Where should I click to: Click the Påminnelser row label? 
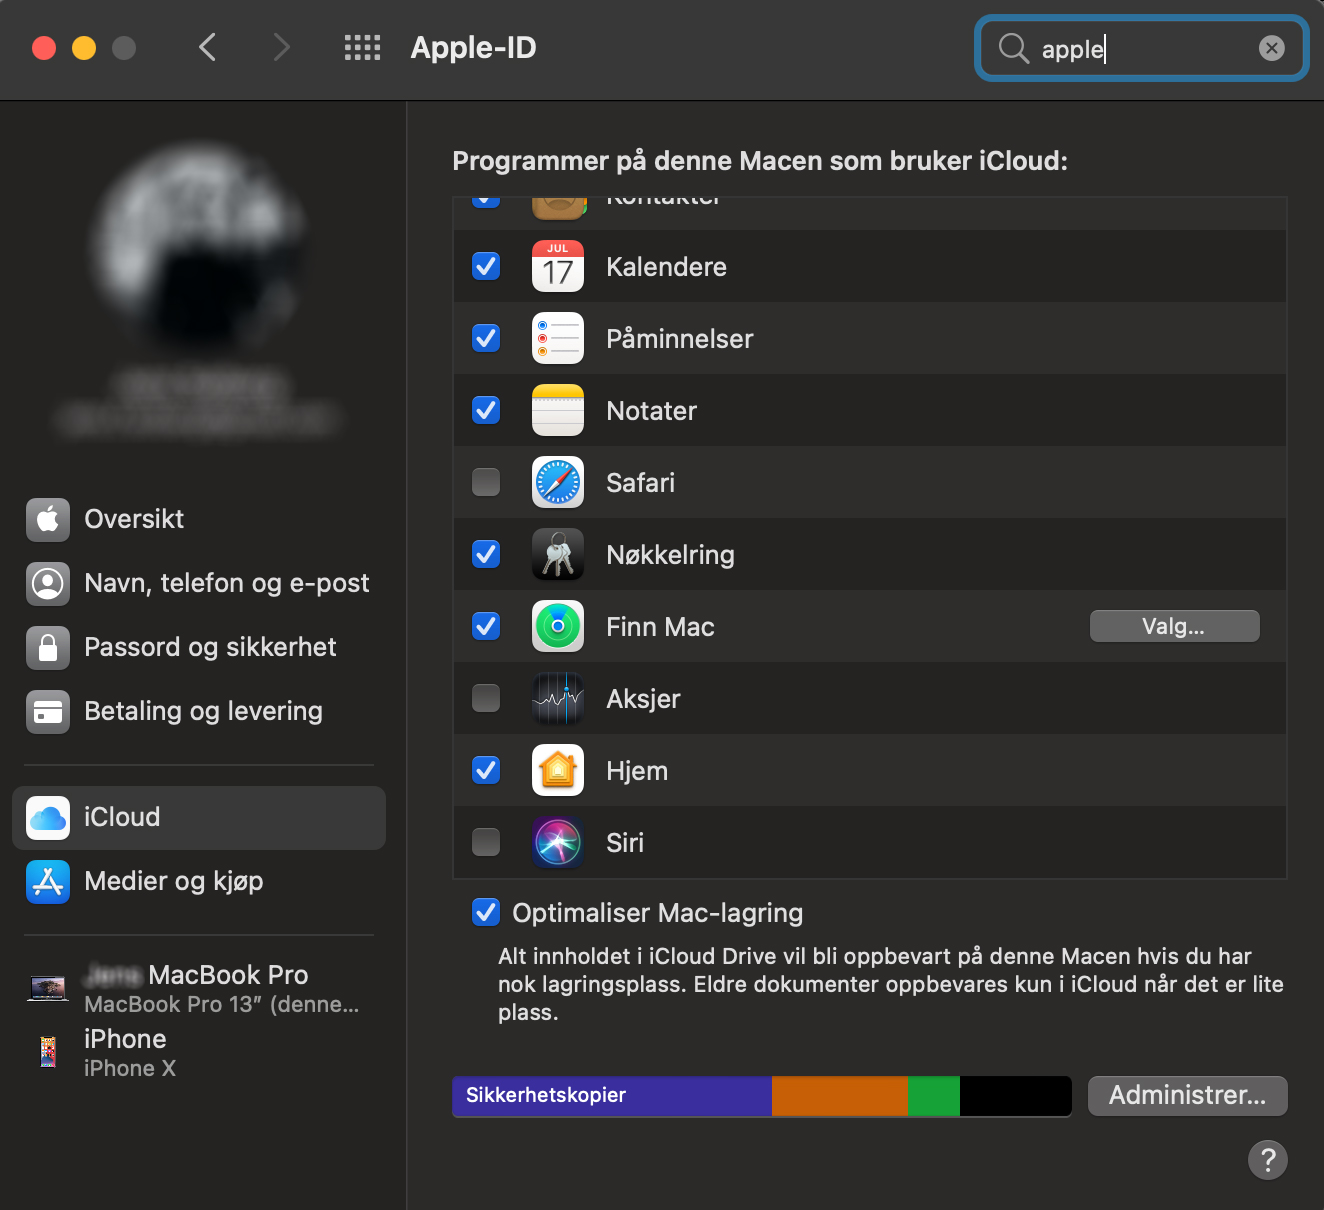680,339
